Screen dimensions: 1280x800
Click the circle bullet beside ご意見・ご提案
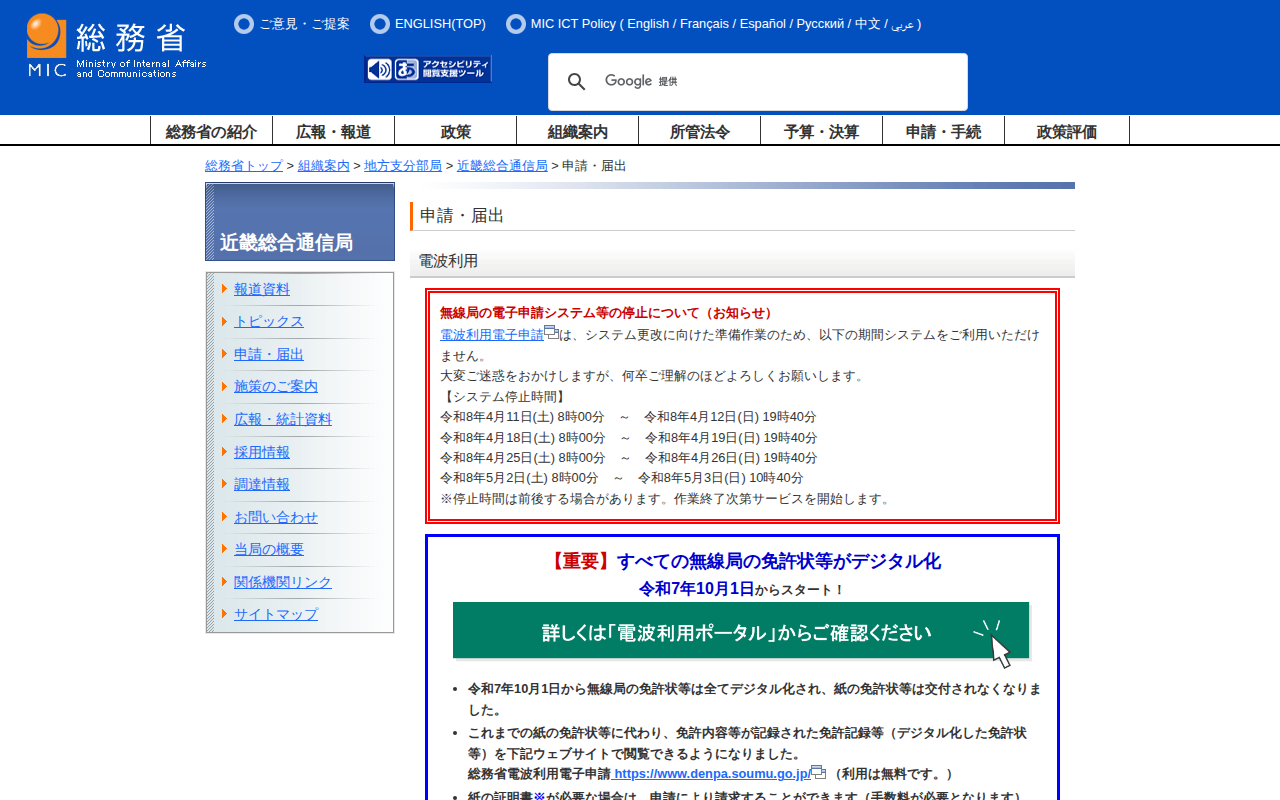pyautogui.click(x=244, y=24)
